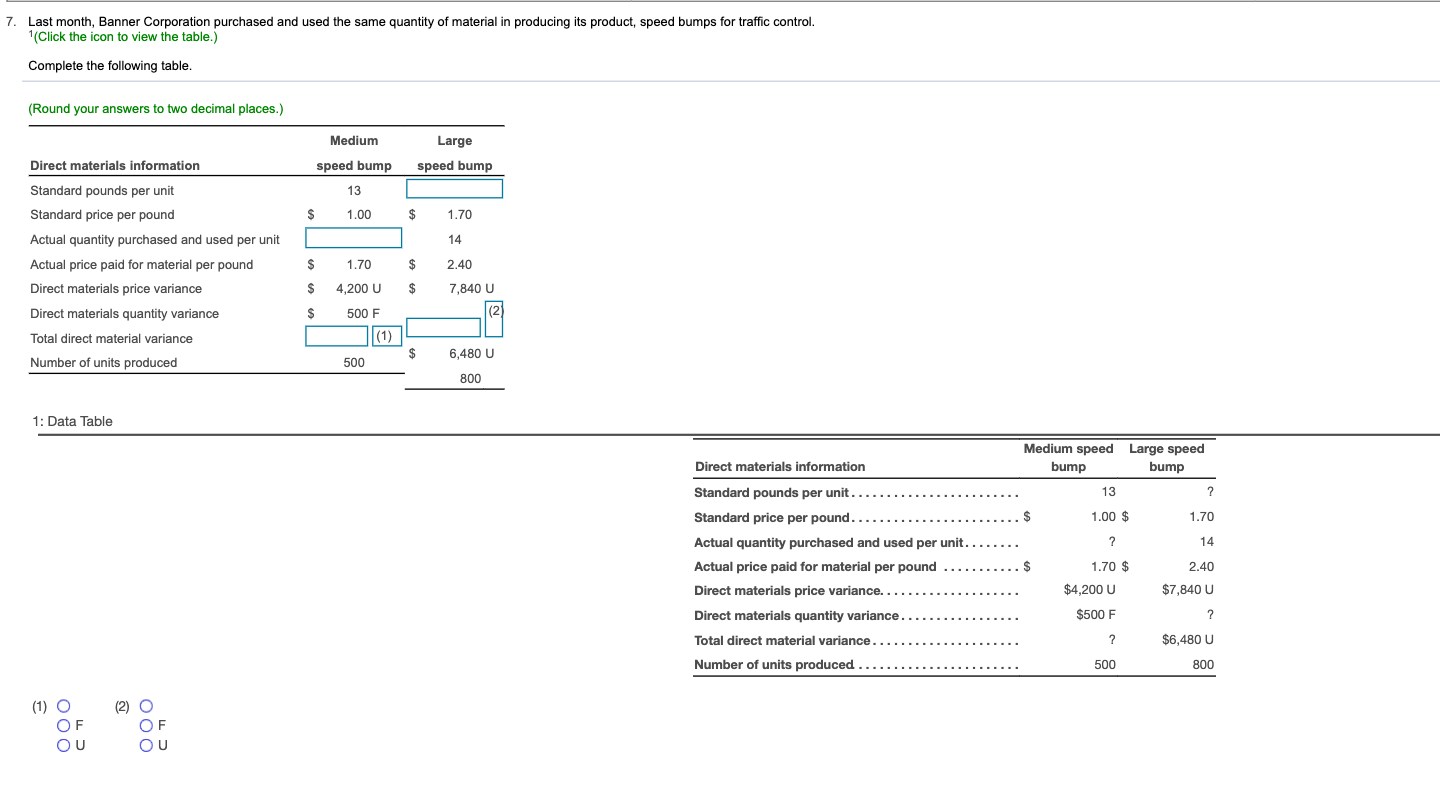Select U for item (1)
1440x811 pixels.
(x=63, y=745)
